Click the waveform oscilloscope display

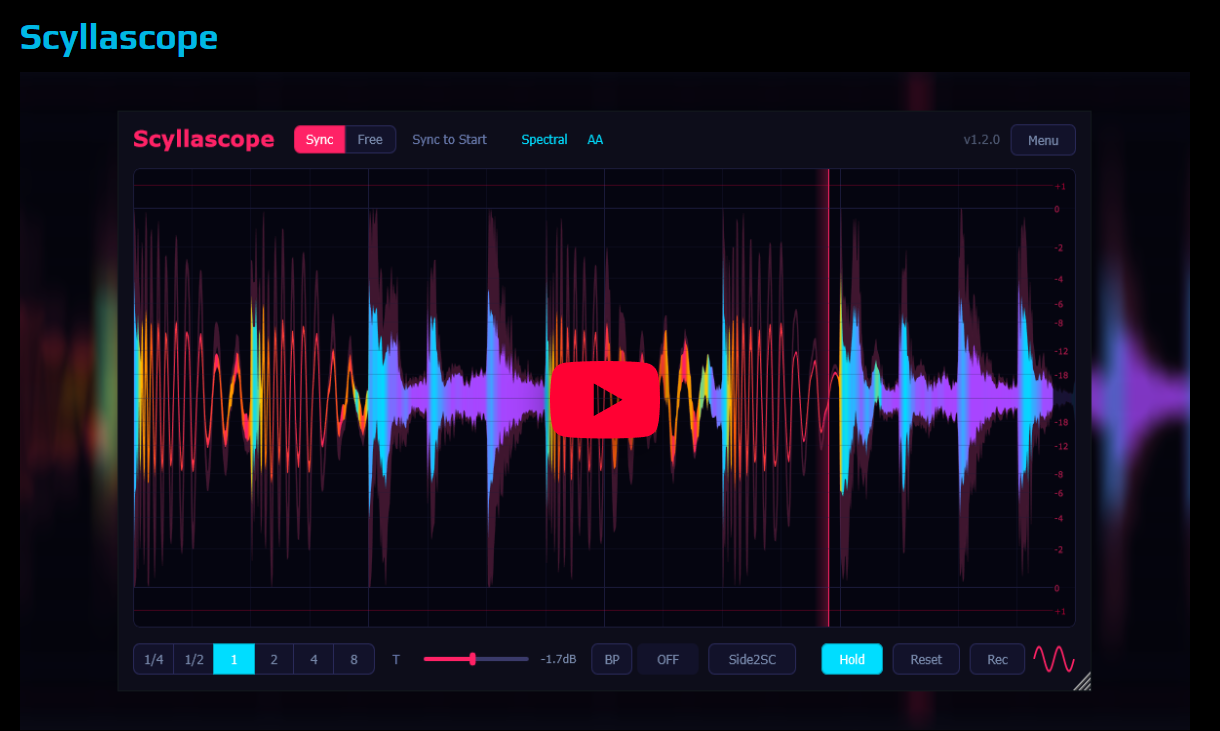point(604,398)
